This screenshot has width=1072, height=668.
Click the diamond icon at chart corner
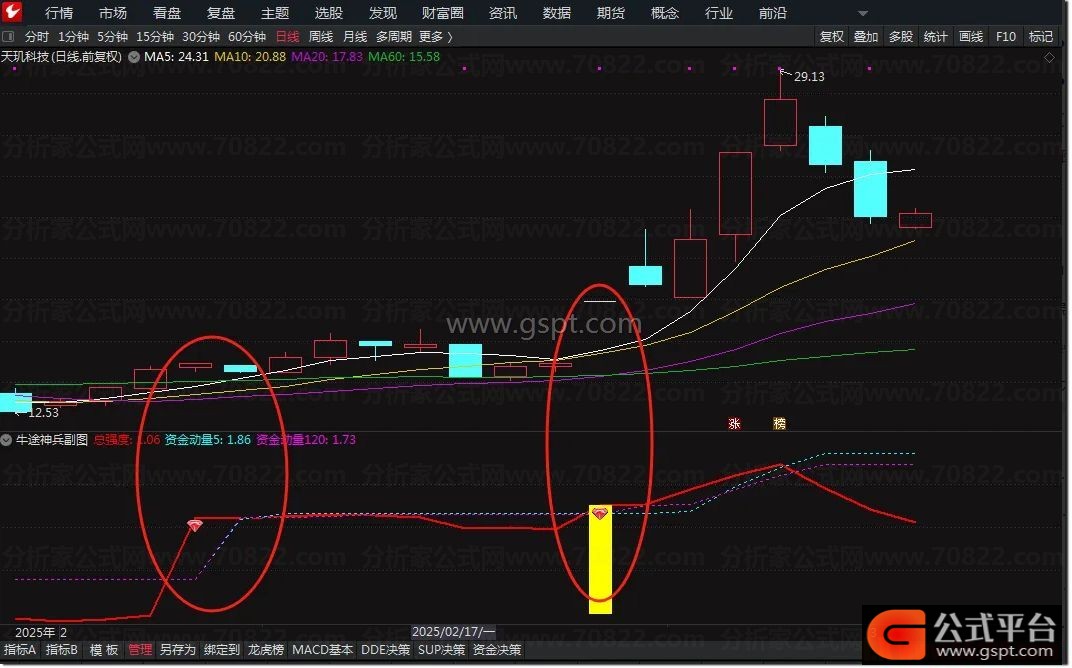pyautogui.click(x=1049, y=59)
